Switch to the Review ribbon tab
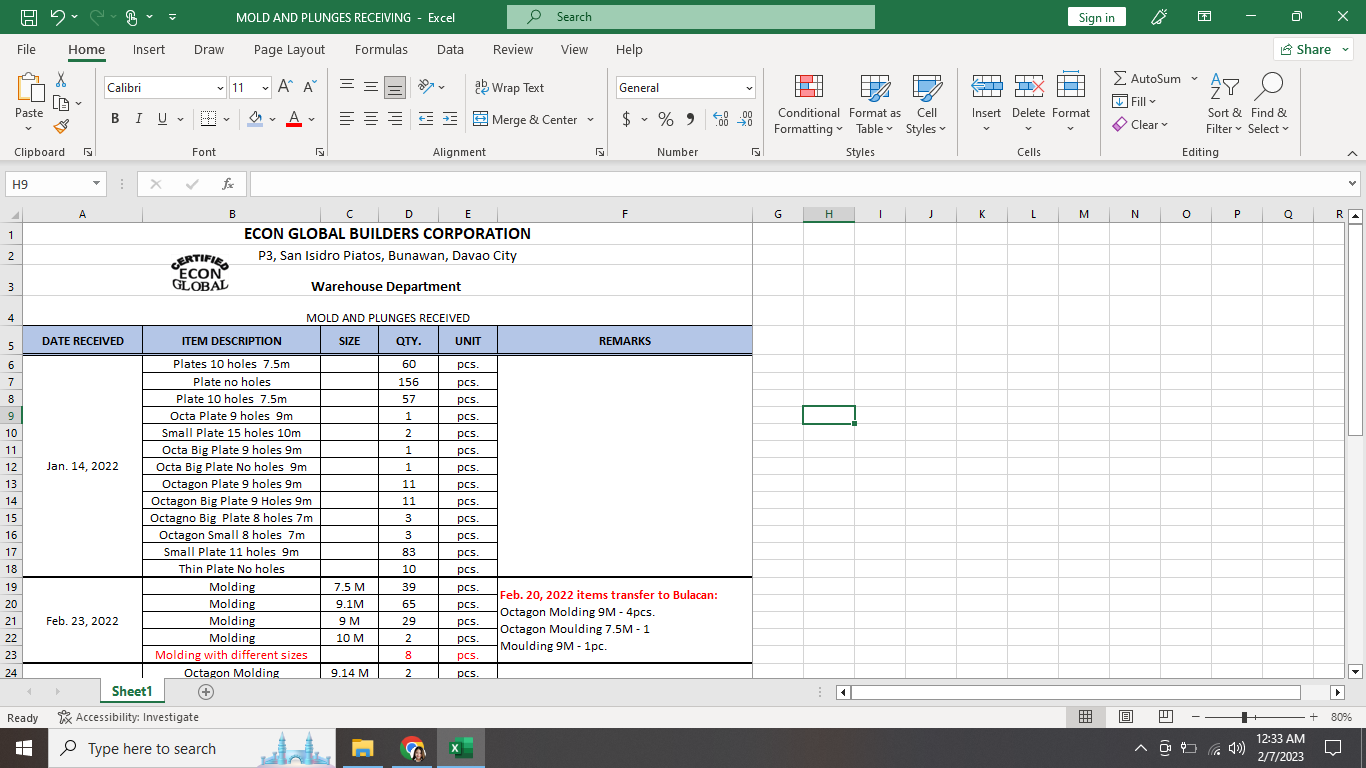 tap(513, 49)
